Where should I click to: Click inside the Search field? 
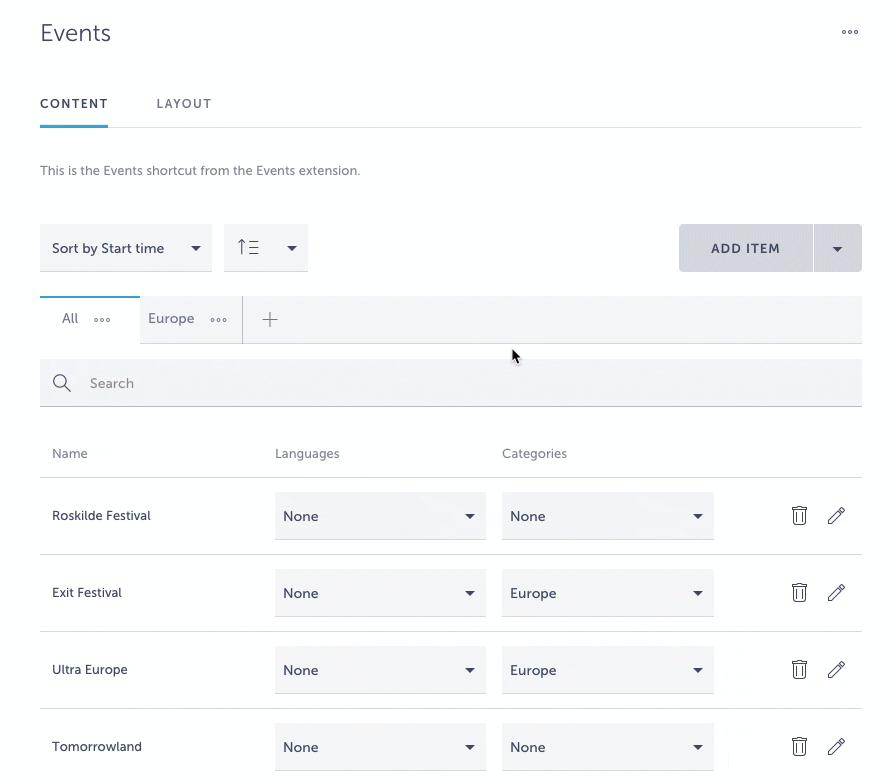[300, 383]
